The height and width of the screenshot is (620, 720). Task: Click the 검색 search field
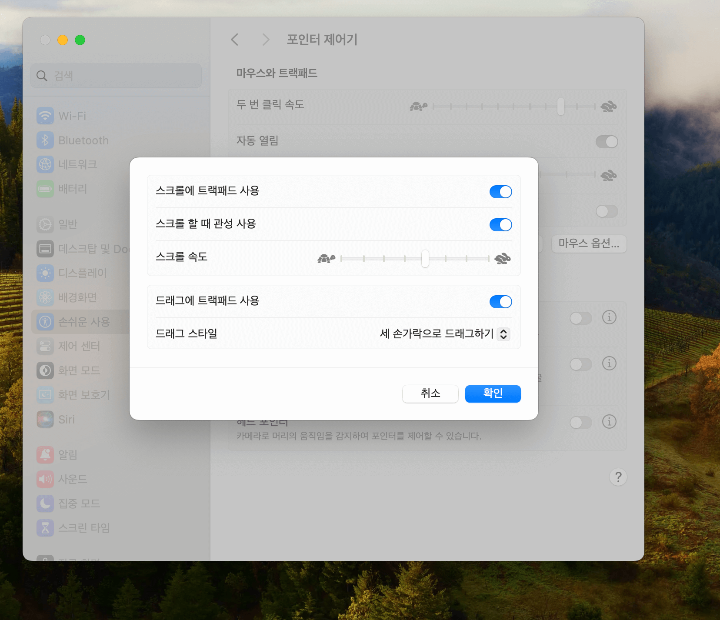tap(116, 76)
